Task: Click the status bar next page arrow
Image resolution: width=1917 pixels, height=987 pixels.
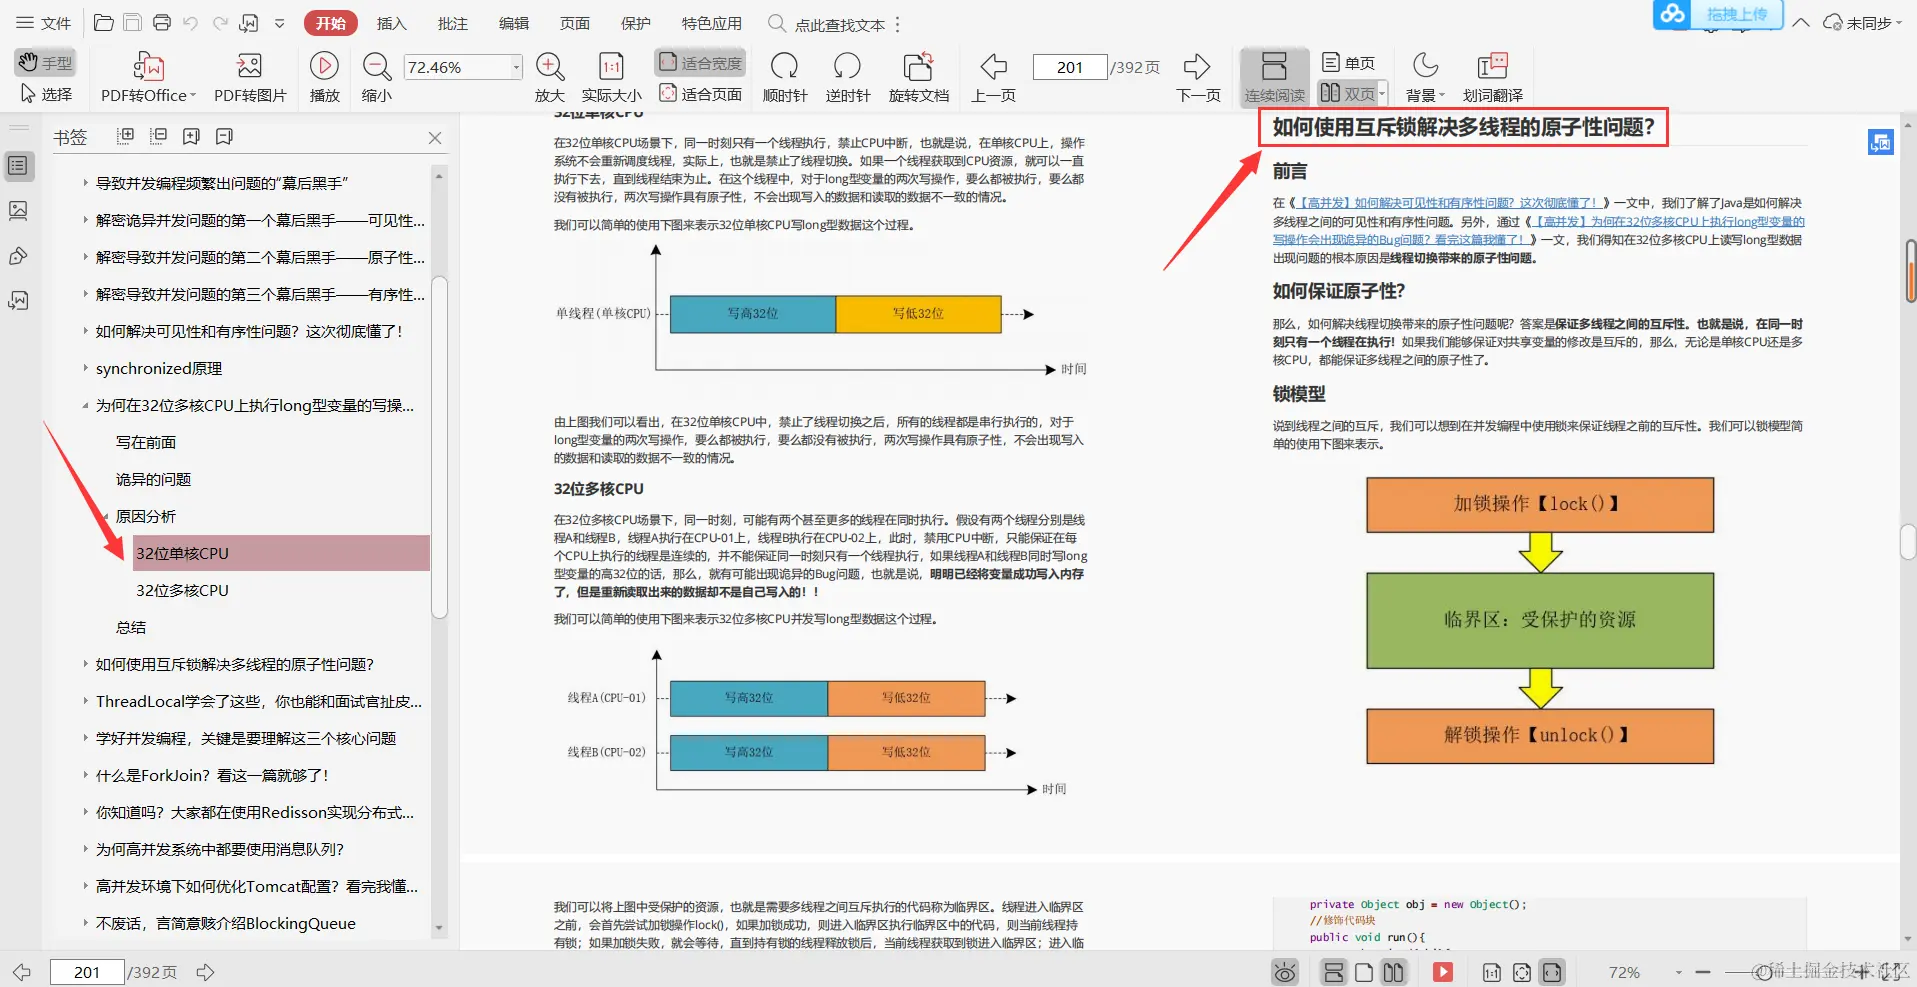Action: coord(205,972)
